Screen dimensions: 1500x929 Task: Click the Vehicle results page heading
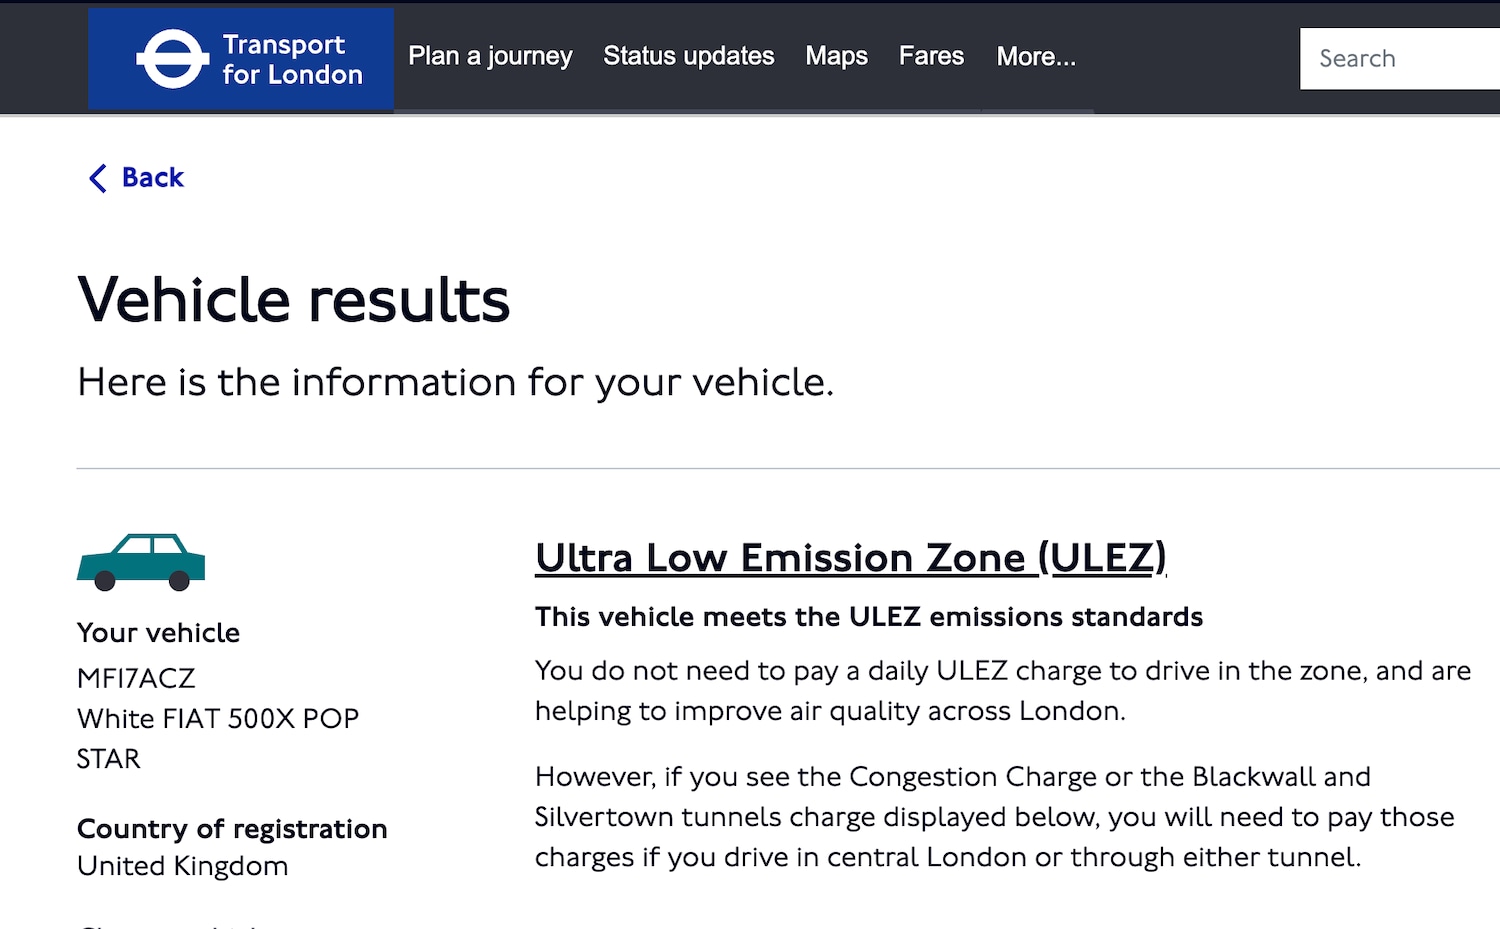tap(294, 300)
